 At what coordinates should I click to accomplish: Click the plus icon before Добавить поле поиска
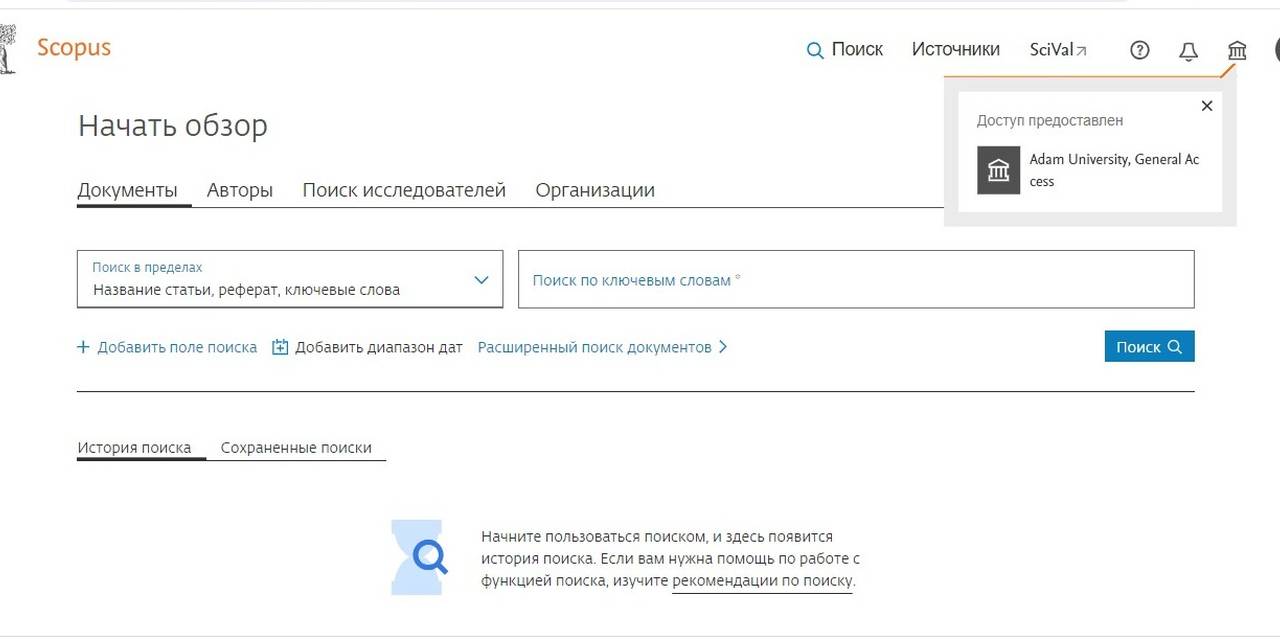83,346
